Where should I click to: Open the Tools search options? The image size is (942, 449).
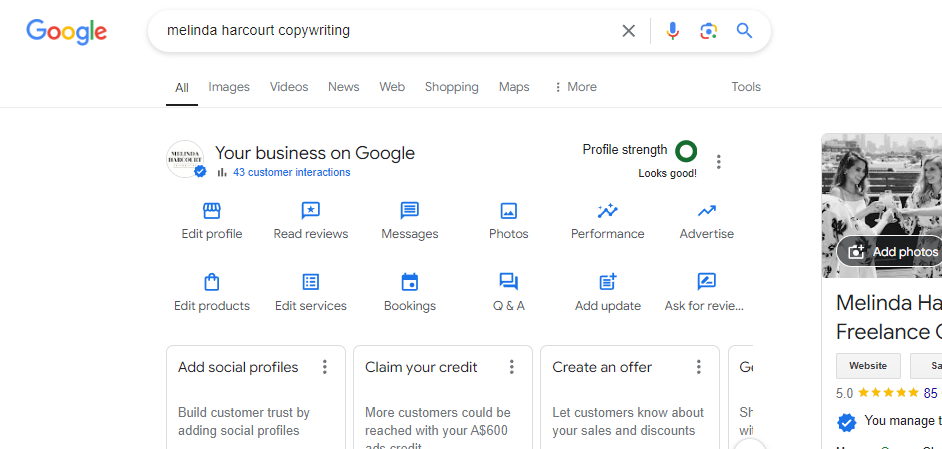click(x=746, y=87)
